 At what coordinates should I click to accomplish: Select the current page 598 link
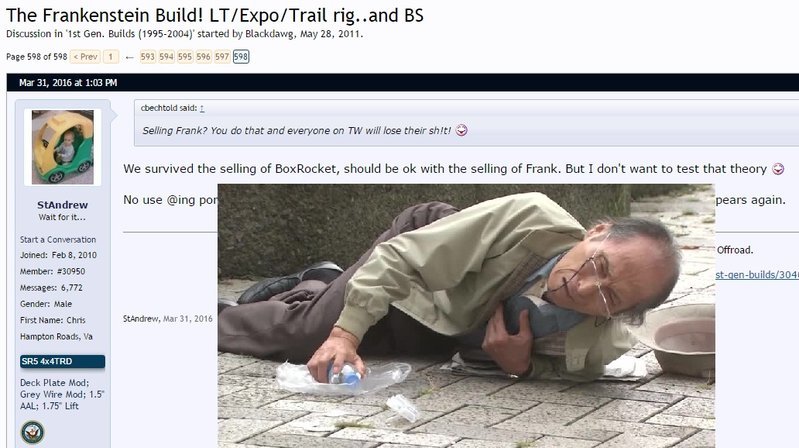241,57
